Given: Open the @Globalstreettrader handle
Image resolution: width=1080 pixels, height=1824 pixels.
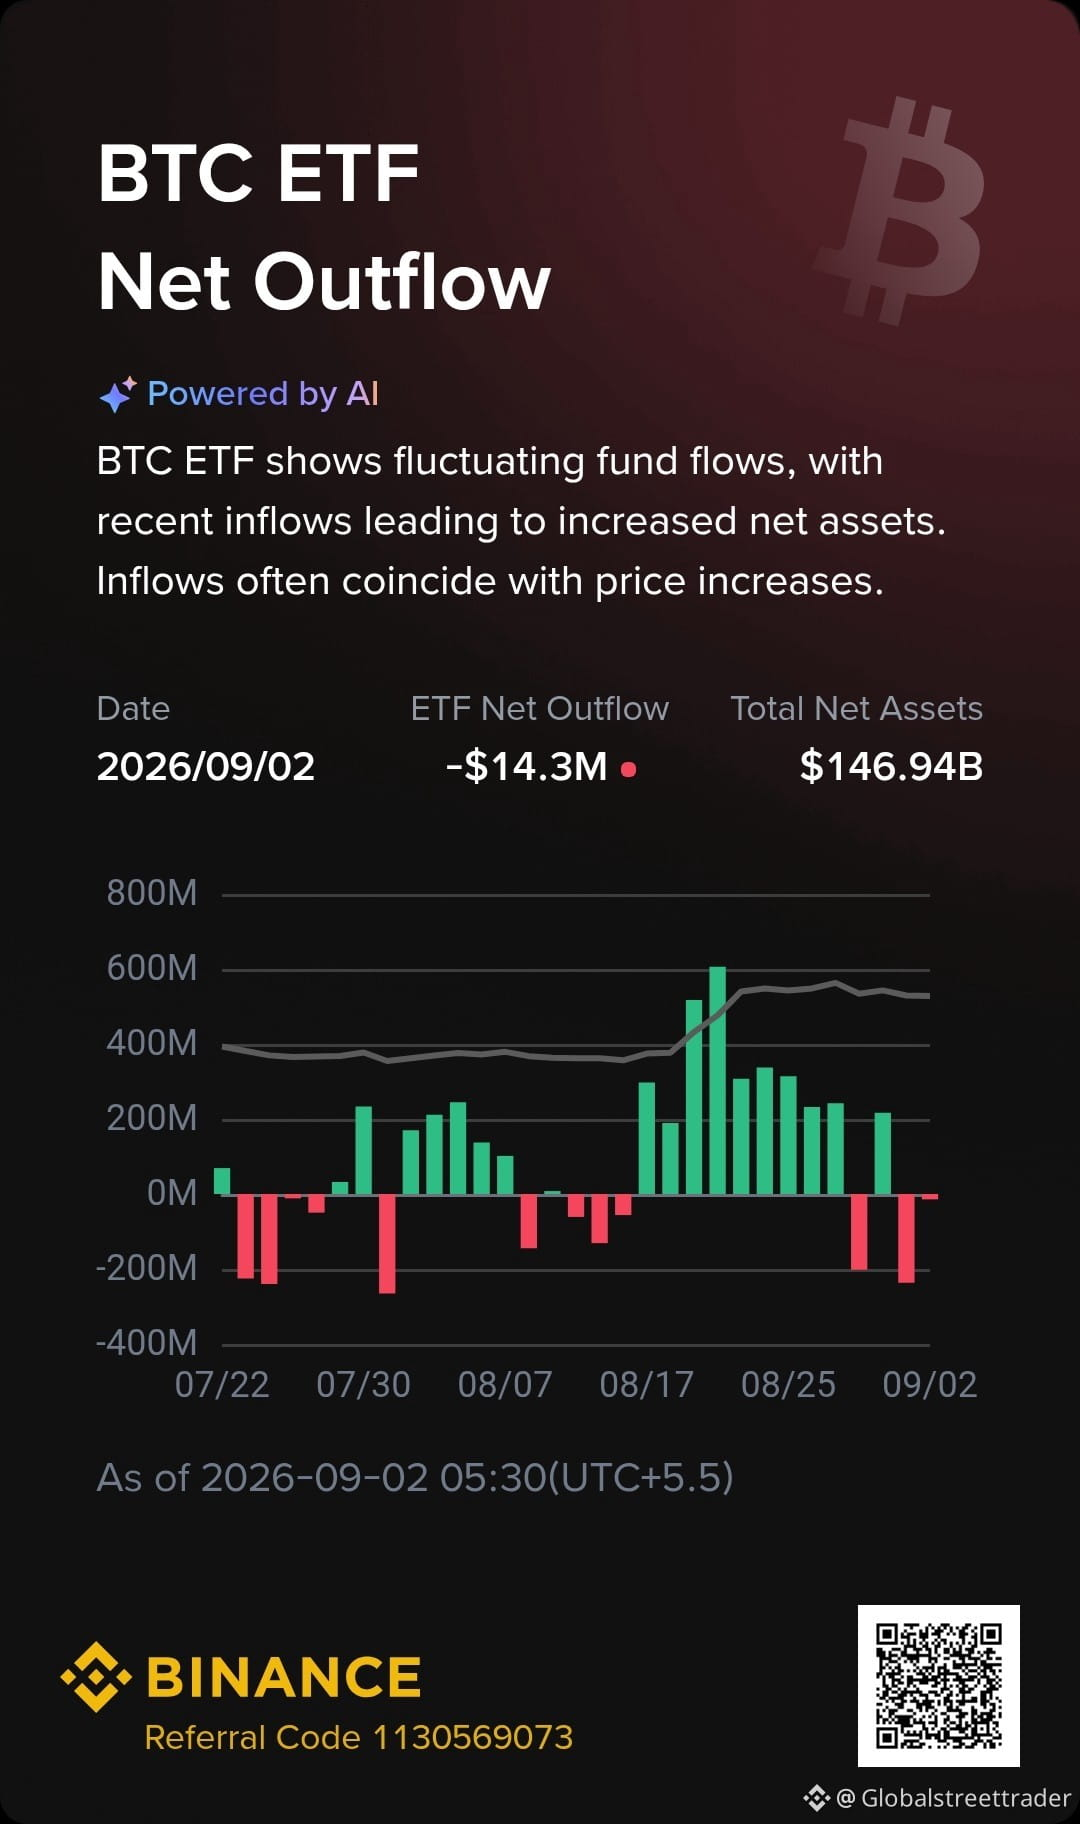Looking at the screenshot, I should [953, 1798].
